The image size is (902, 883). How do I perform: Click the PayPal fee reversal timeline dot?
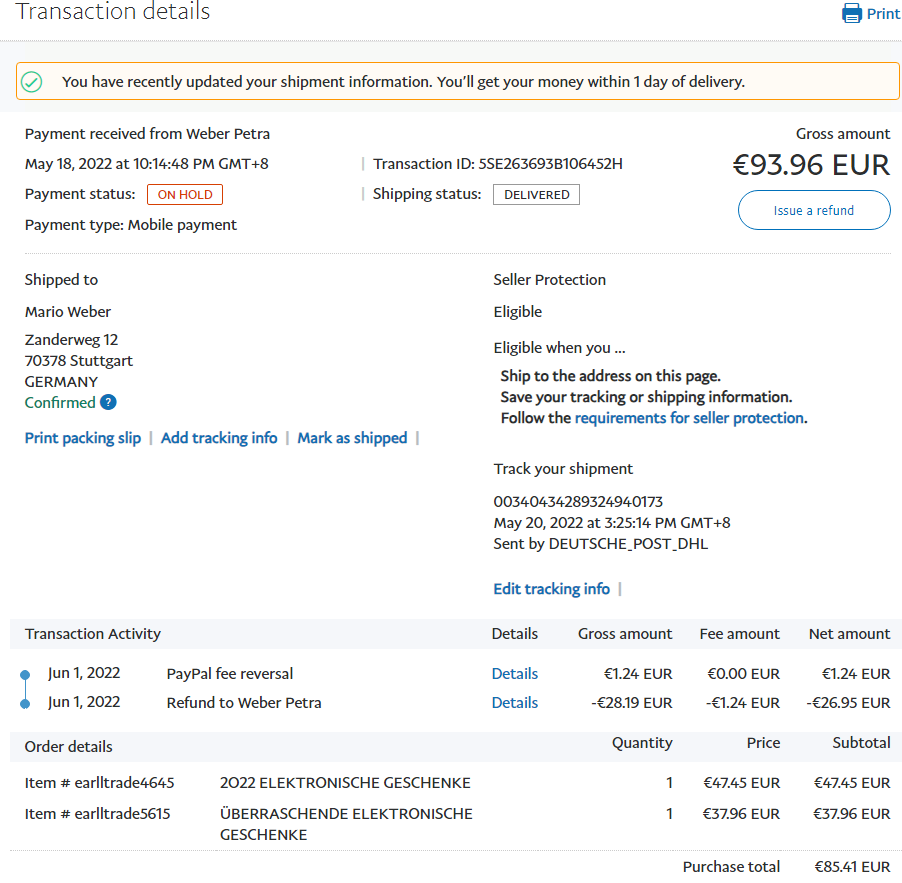coord(25,675)
